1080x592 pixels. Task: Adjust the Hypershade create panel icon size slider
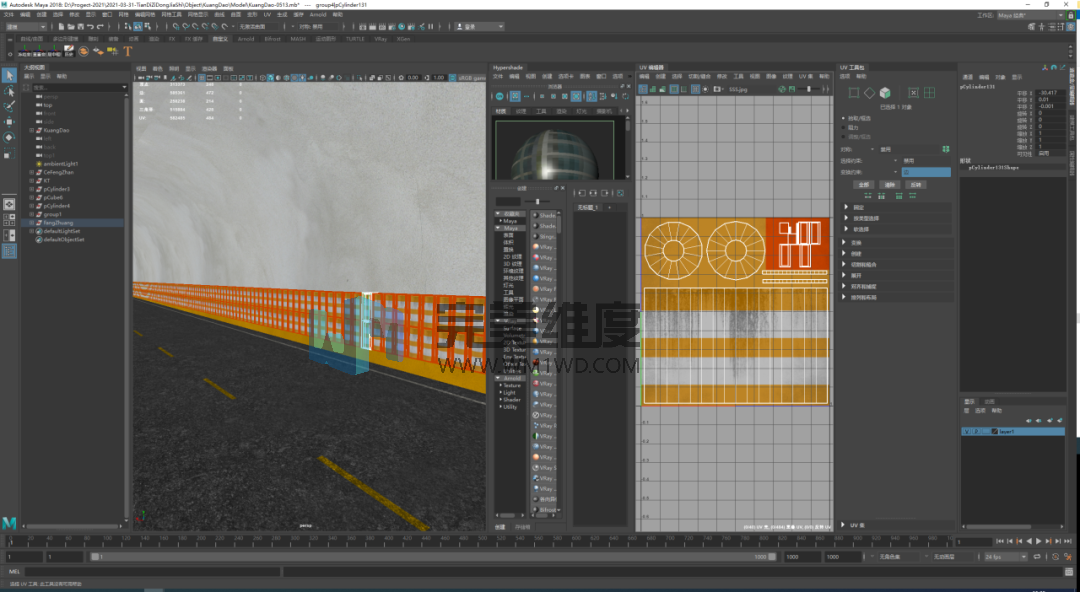point(537,201)
